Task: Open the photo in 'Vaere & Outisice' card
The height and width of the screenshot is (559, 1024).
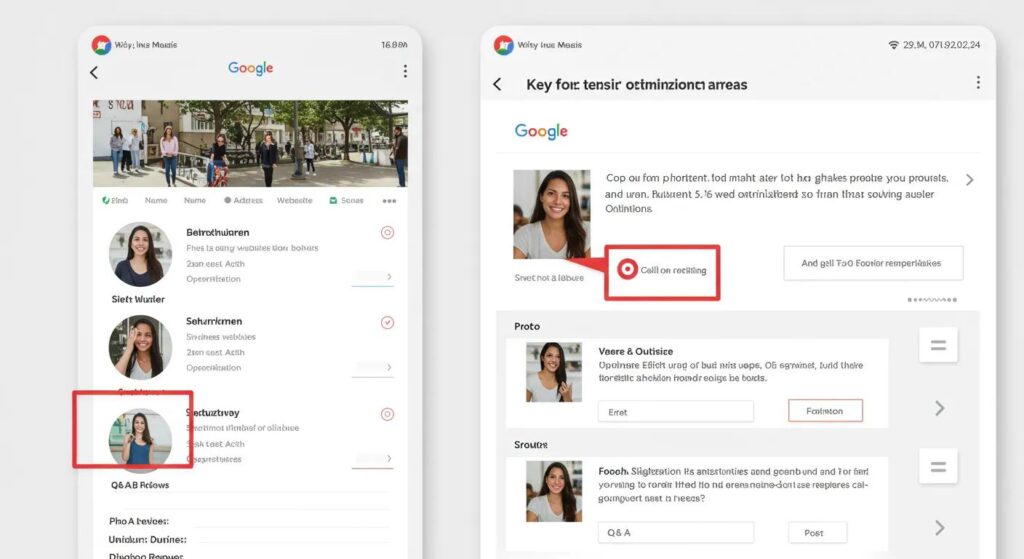Action: (554, 372)
